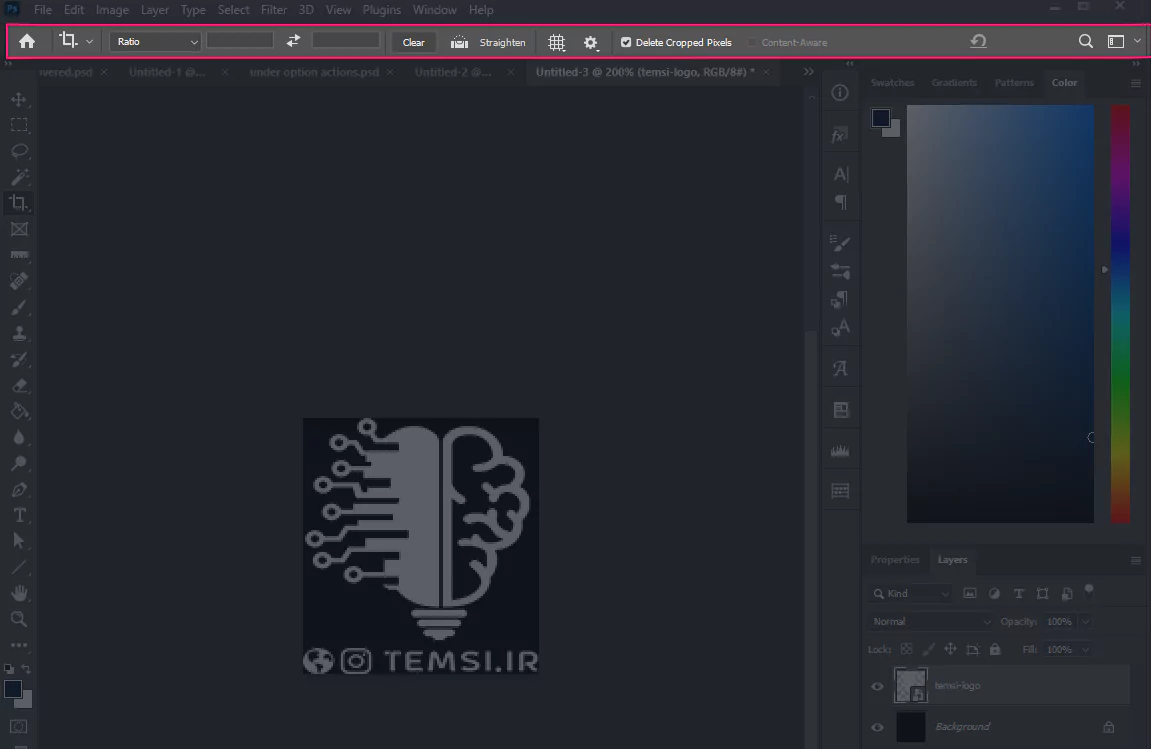Open the Normal blend mode dropdown
Image resolution: width=1151 pixels, height=749 pixels.
click(x=931, y=621)
